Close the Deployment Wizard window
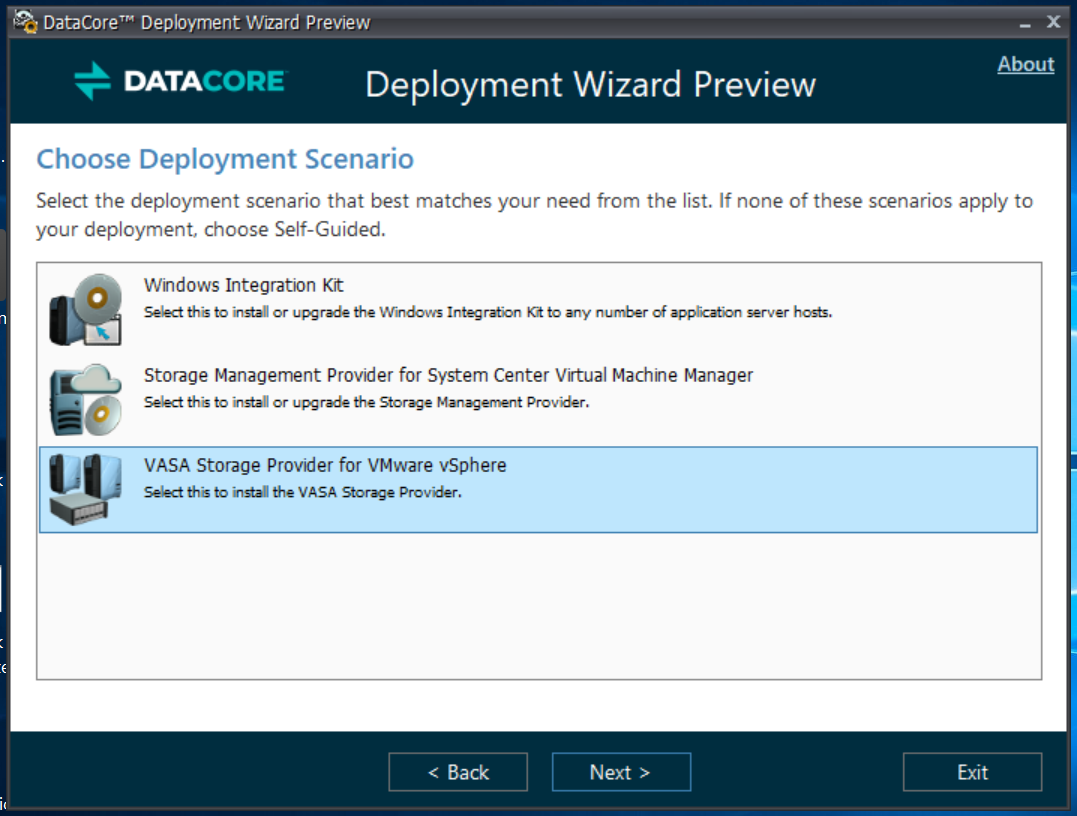Viewport: 1077px width, 816px height. 1054,22
